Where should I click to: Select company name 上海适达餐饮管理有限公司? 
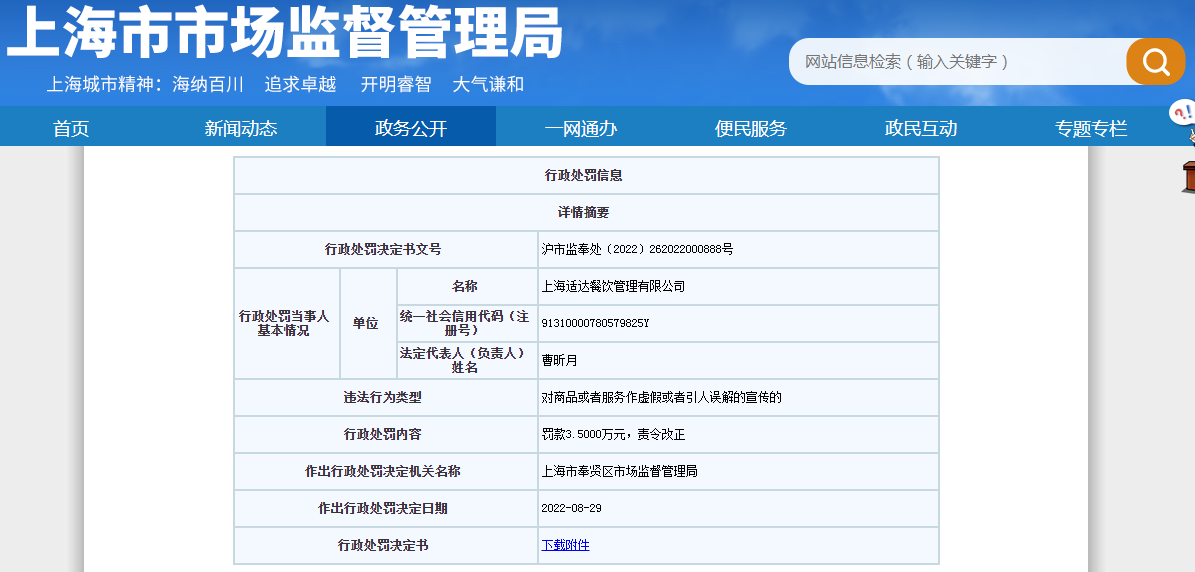614,286
